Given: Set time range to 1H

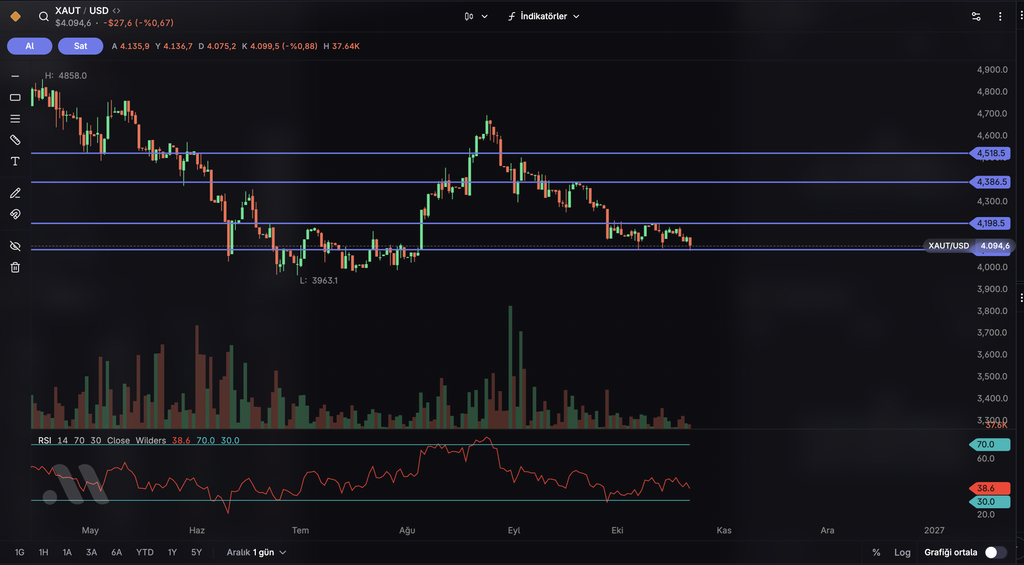Looking at the screenshot, I should 43,553.
